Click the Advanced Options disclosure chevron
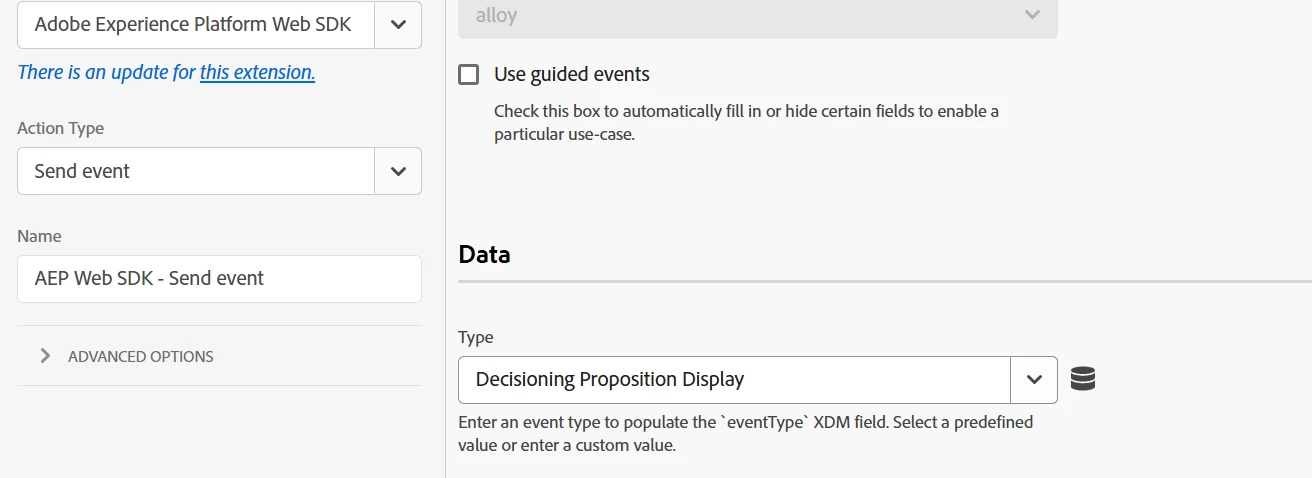 tap(45, 356)
